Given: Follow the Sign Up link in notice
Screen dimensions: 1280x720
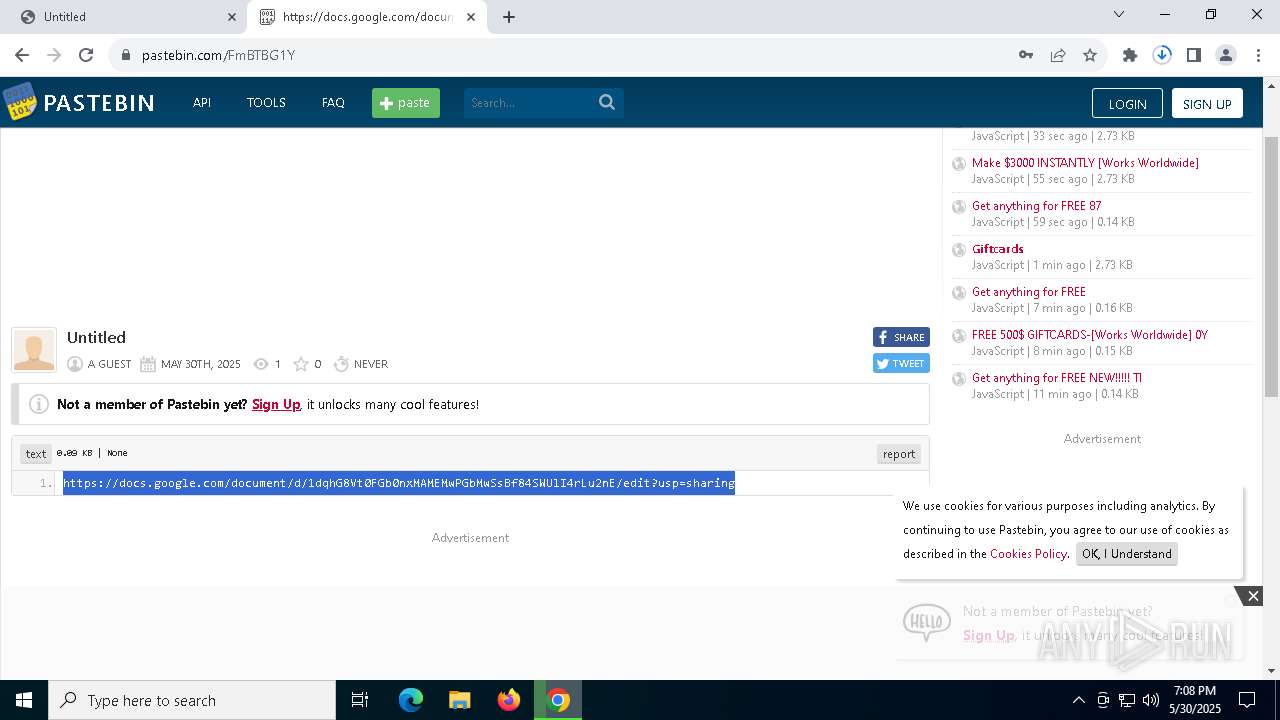Looking at the screenshot, I should coord(276,405).
